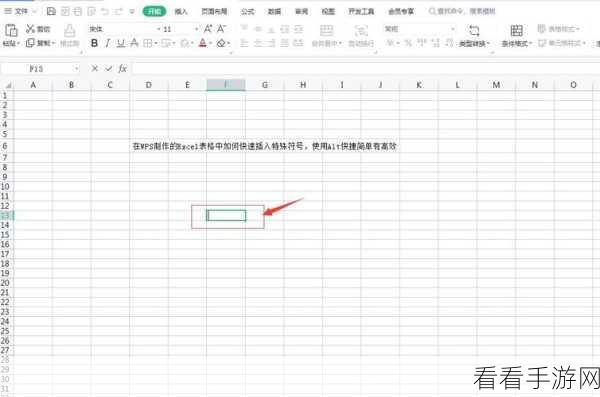
Task: Open the 视图 (View) tab
Action: click(x=328, y=11)
